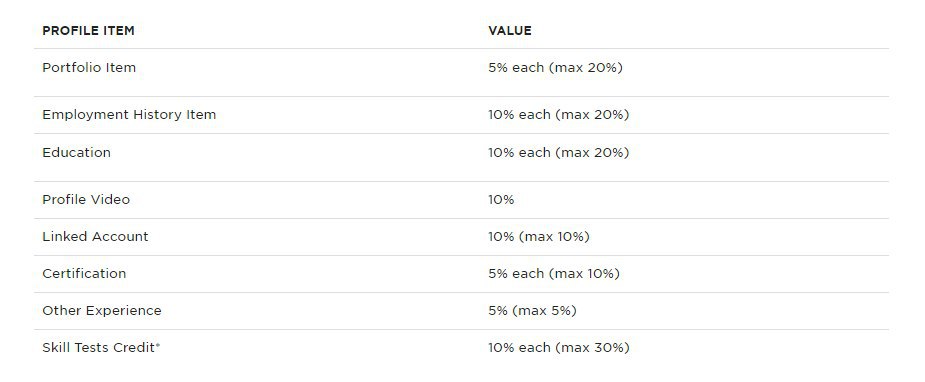Click the PROFILE ITEM column header
Viewport: 925px width, 382px height.
click(x=88, y=31)
